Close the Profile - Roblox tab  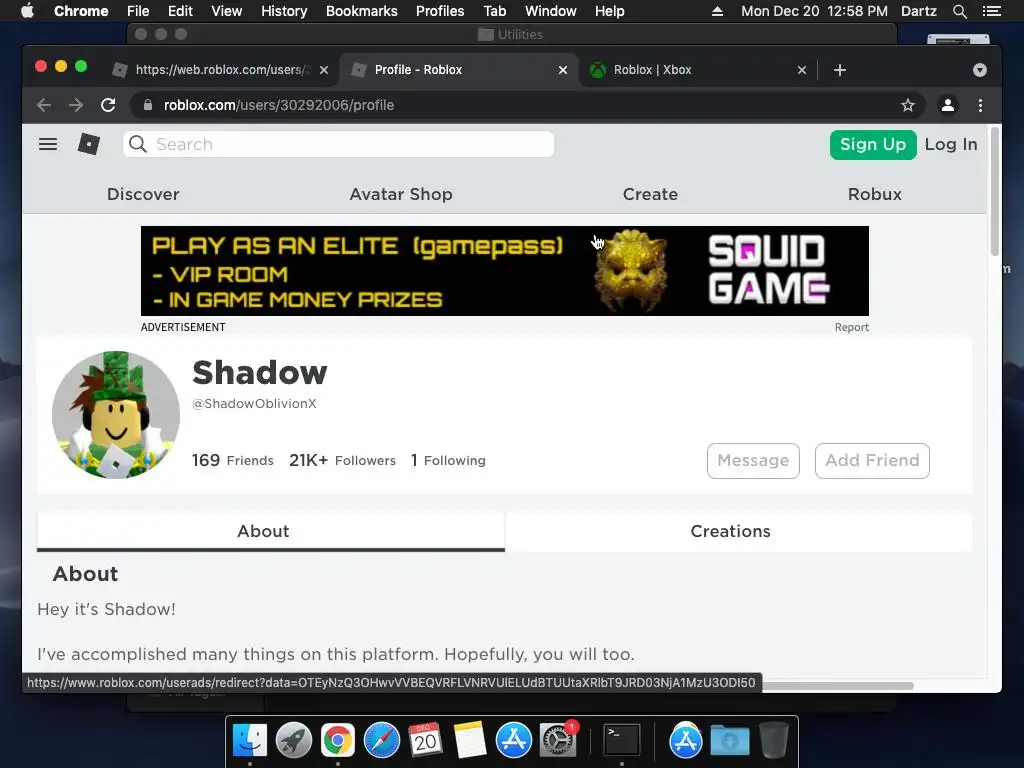pyautogui.click(x=563, y=70)
